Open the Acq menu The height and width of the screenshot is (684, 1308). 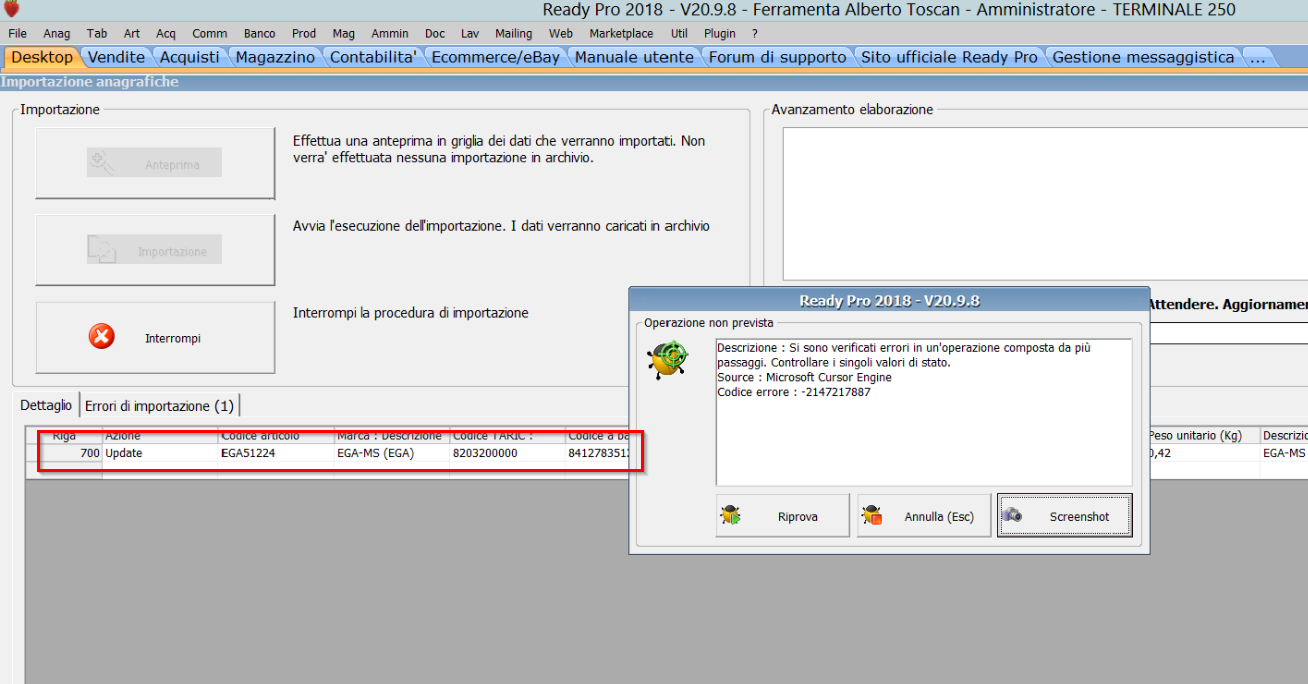[166, 33]
